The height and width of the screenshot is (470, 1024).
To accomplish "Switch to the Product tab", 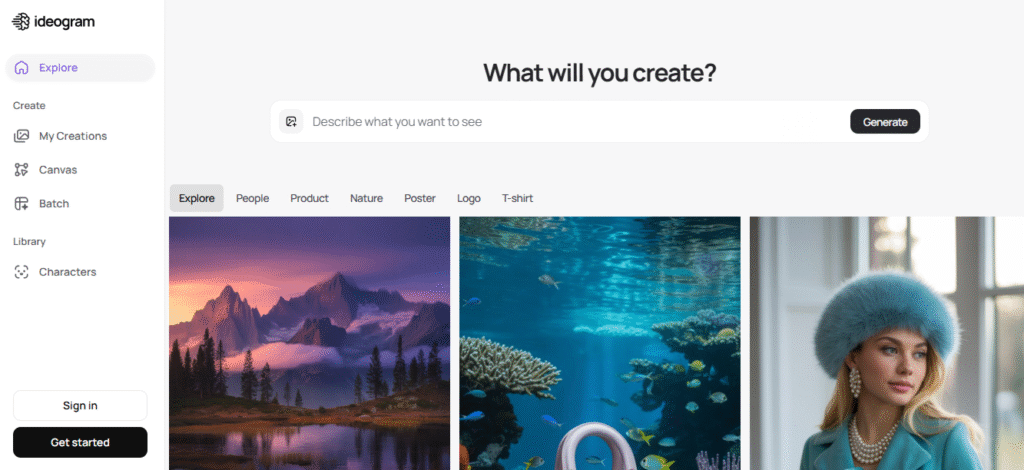I will point(310,198).
